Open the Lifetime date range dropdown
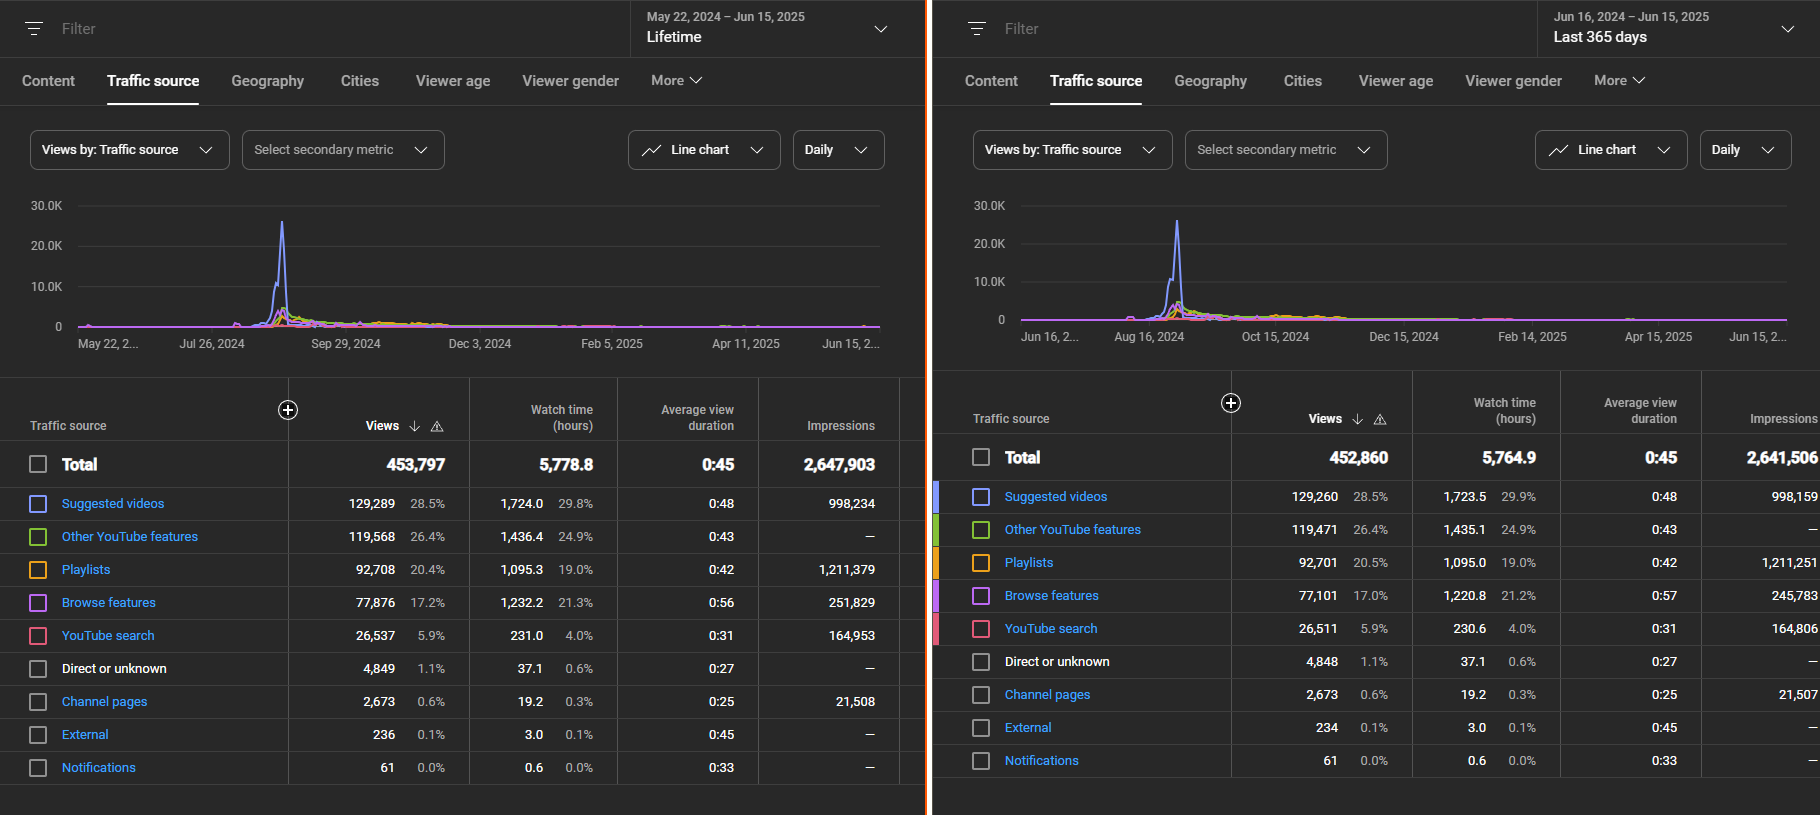Image resolution: width=1820 pixels, height=815 pixels. (x=767, y=28)
